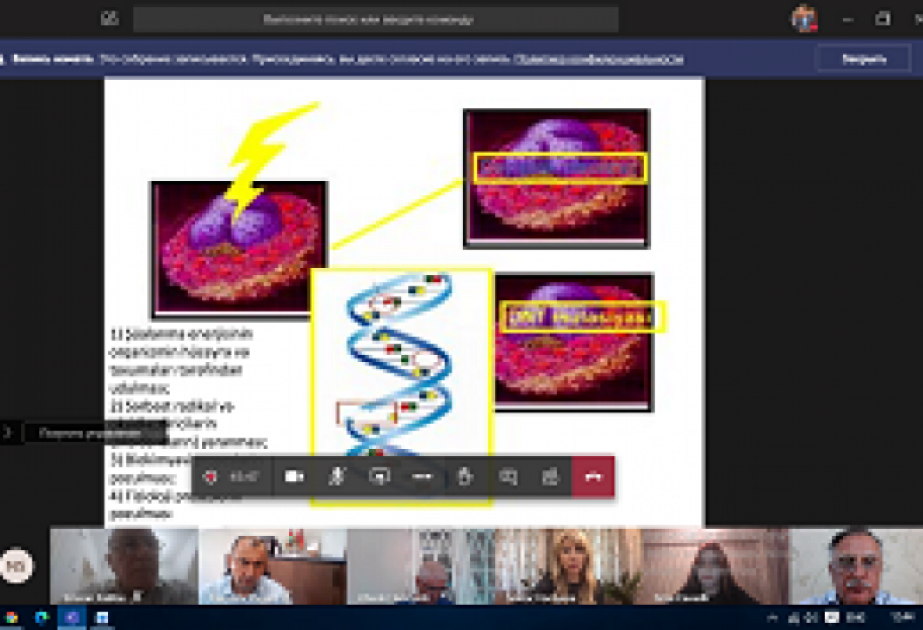Open the fourth pinned taskbar app
Viewport: 923px width, 630px height.
pyautogui.click(x=101, y=618)
